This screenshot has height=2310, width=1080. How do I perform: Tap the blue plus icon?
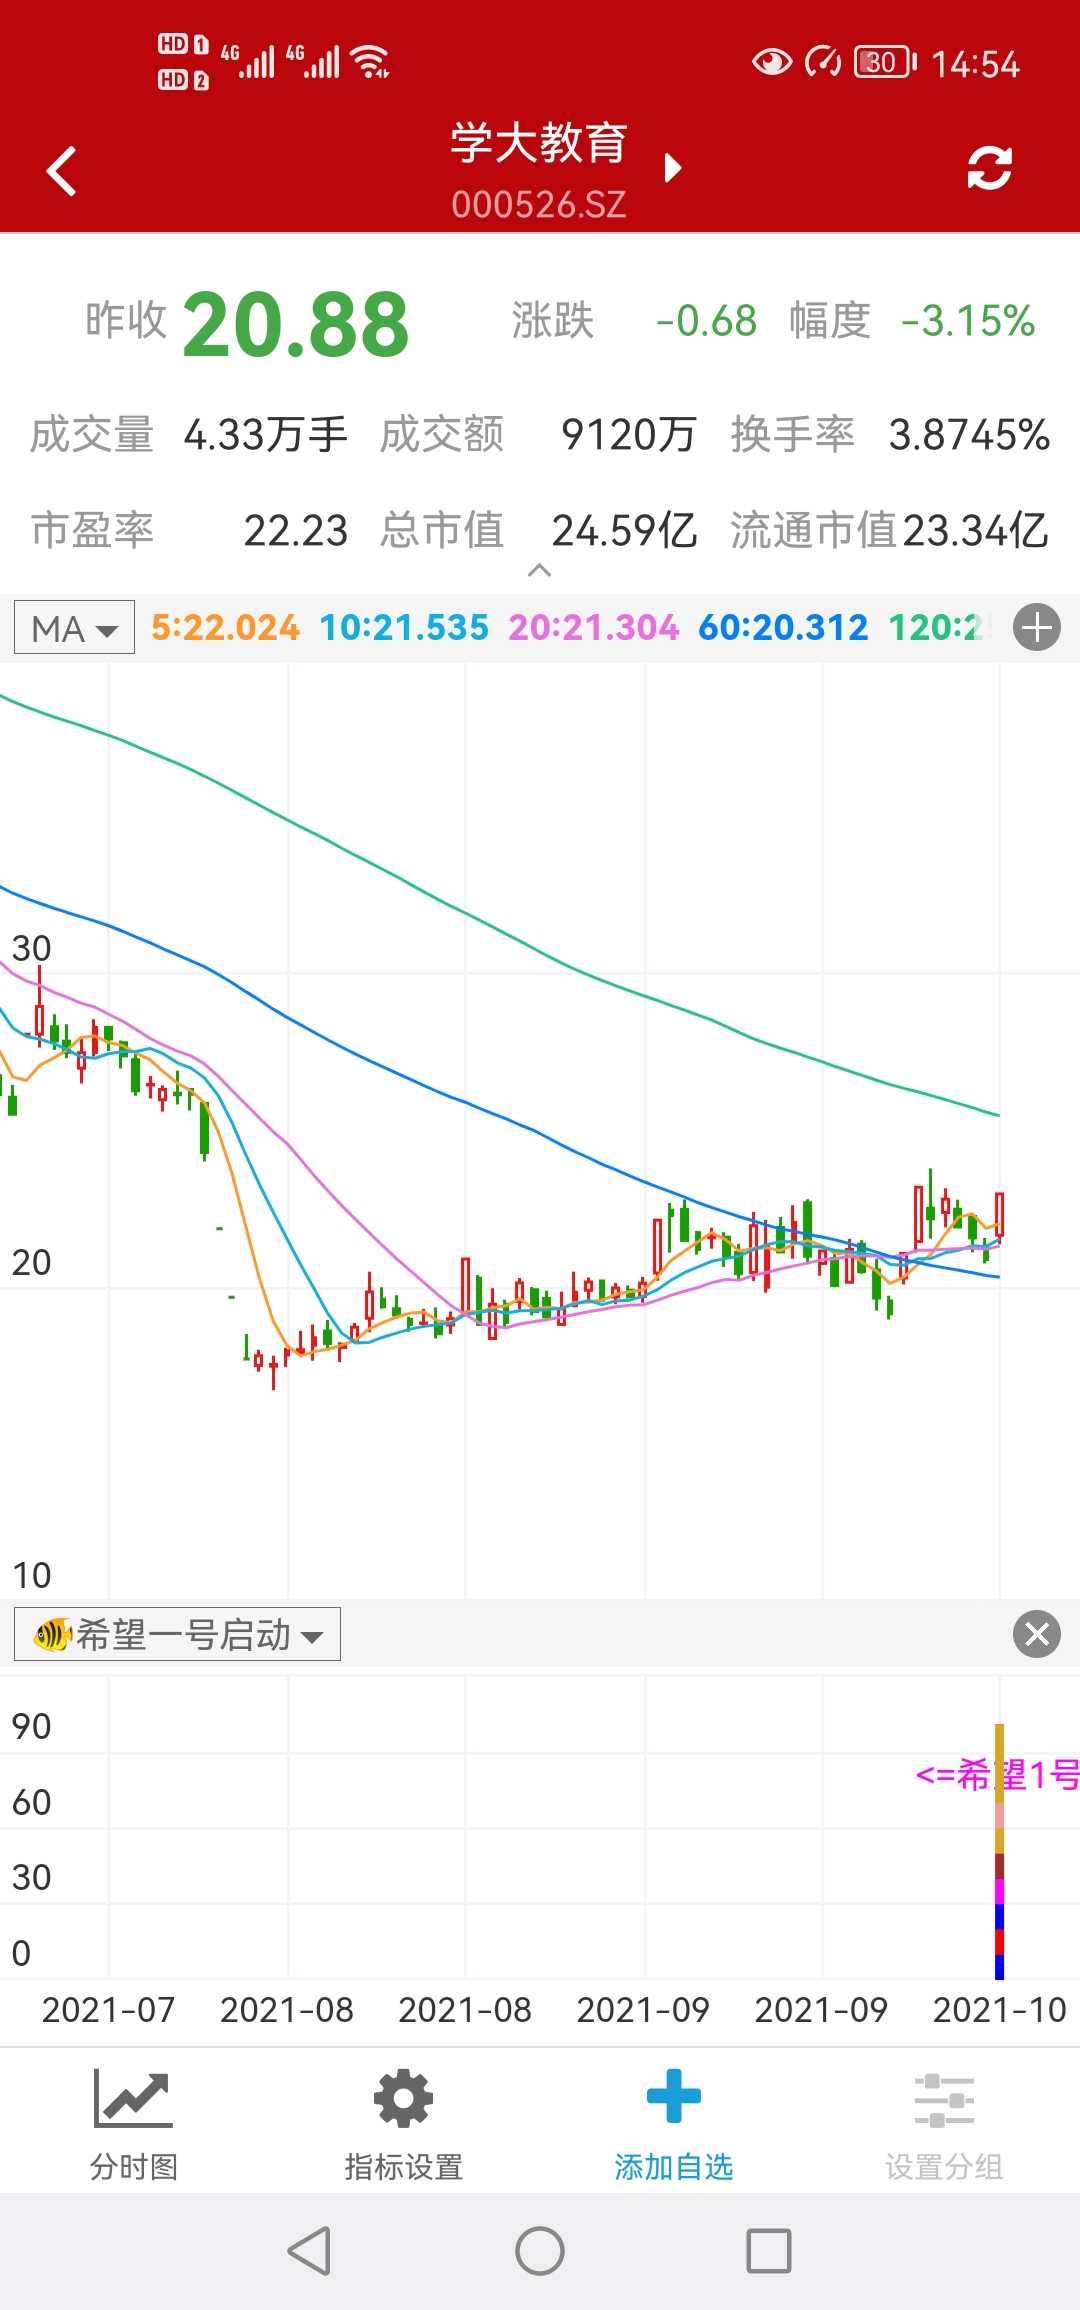point(674,2096)
